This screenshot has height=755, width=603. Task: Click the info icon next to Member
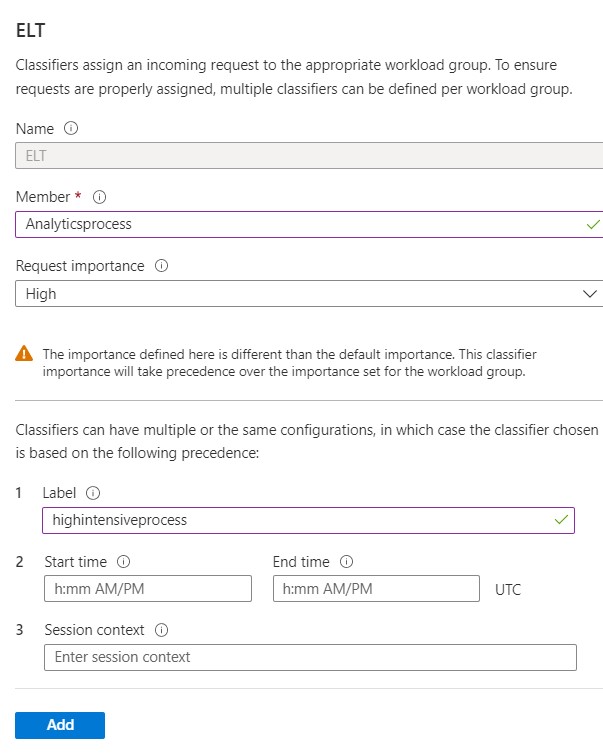99,198
